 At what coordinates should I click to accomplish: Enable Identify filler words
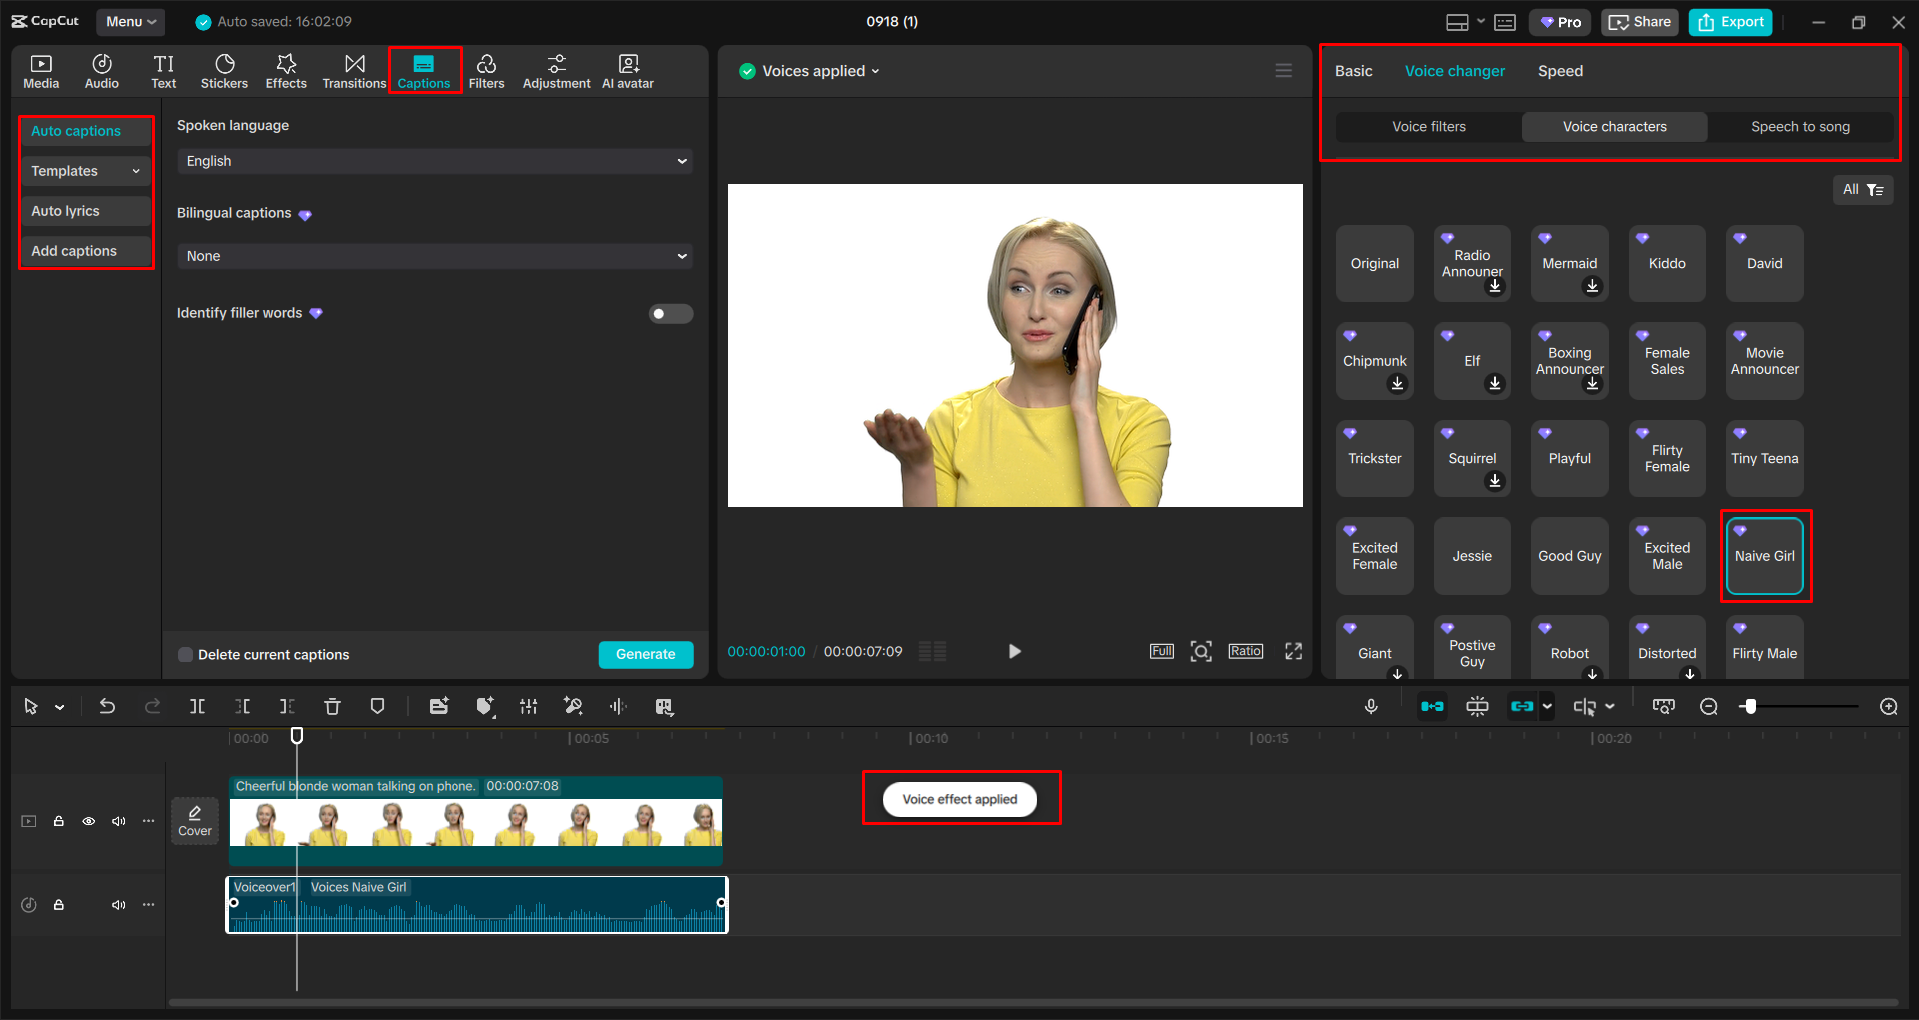tap(670, 313)
